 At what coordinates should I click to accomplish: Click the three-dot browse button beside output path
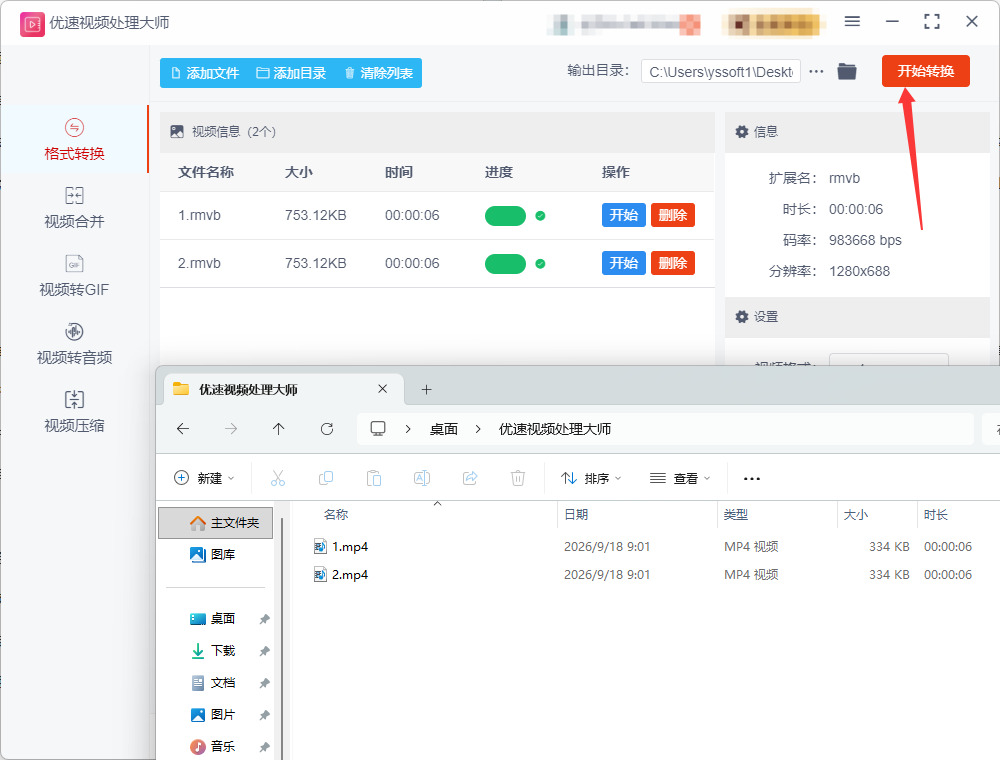816,71
